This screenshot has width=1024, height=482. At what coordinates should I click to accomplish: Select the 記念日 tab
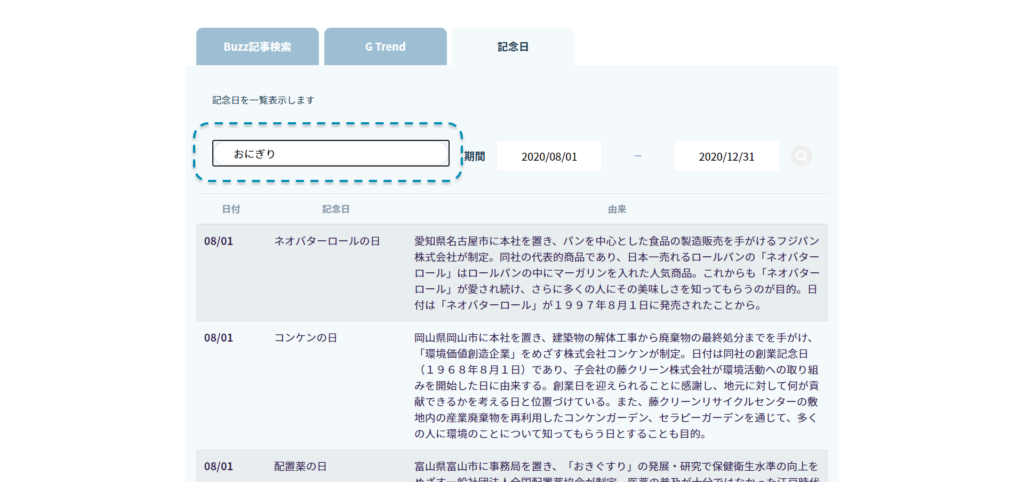pyautogui.click(x=513, y=47)
